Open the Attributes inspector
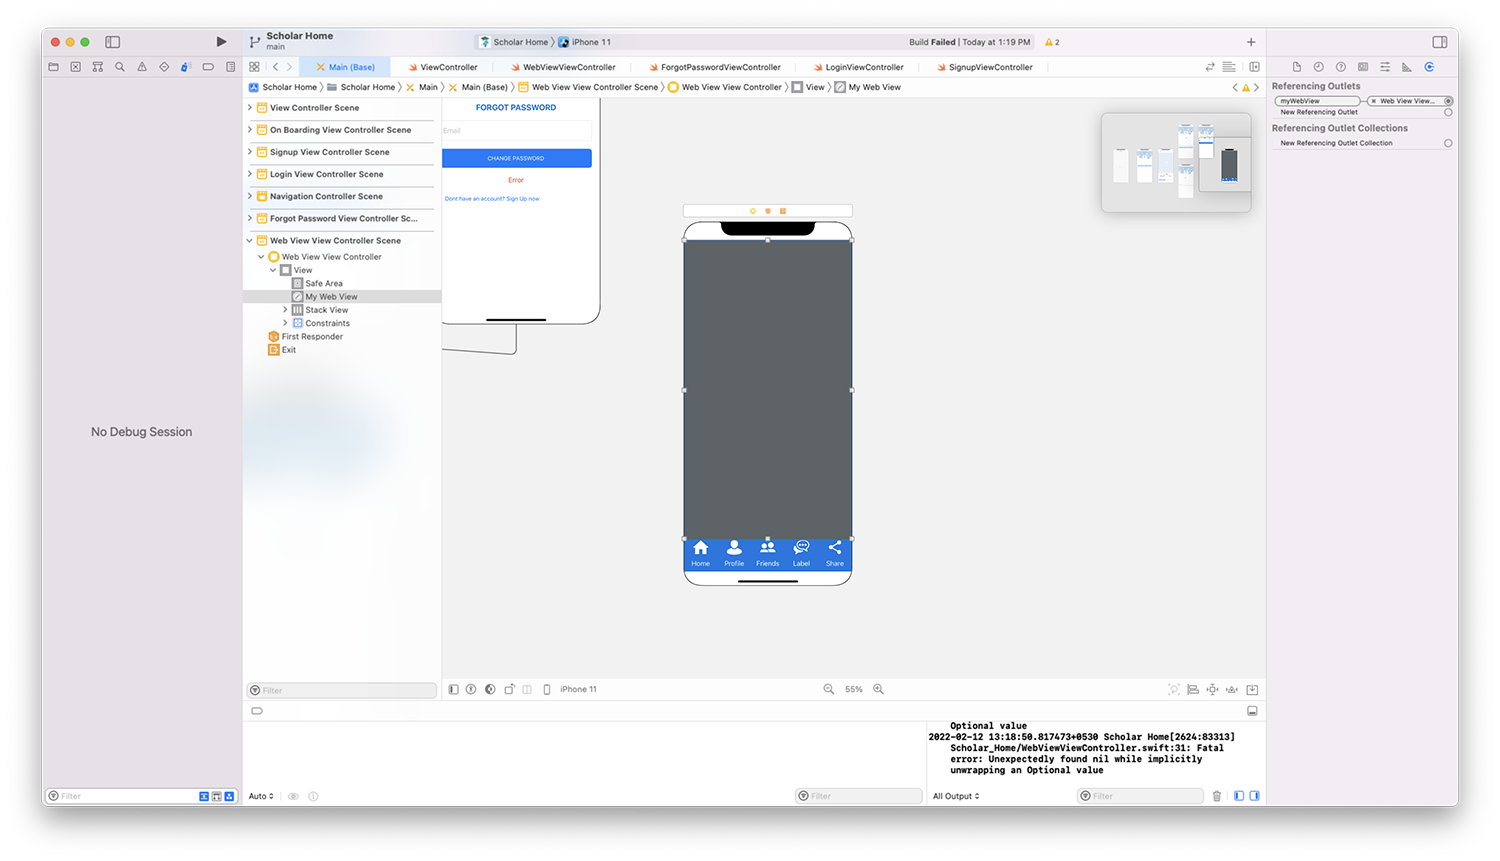1500x861 pixels. tap(1384, 66)
